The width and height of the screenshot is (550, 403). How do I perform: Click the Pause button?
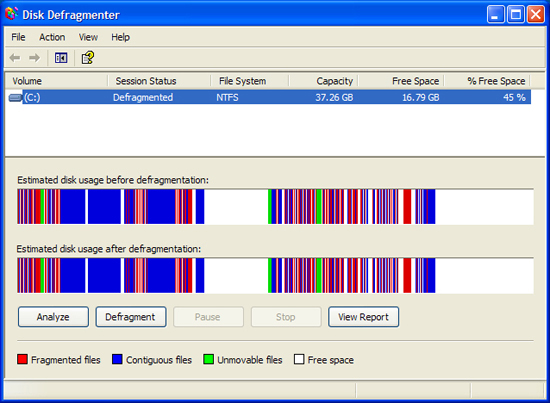[208, 317]
